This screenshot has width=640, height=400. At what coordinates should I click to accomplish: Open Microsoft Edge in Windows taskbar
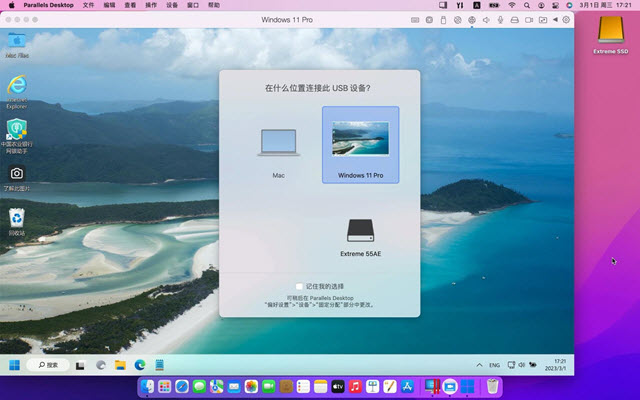140,365
